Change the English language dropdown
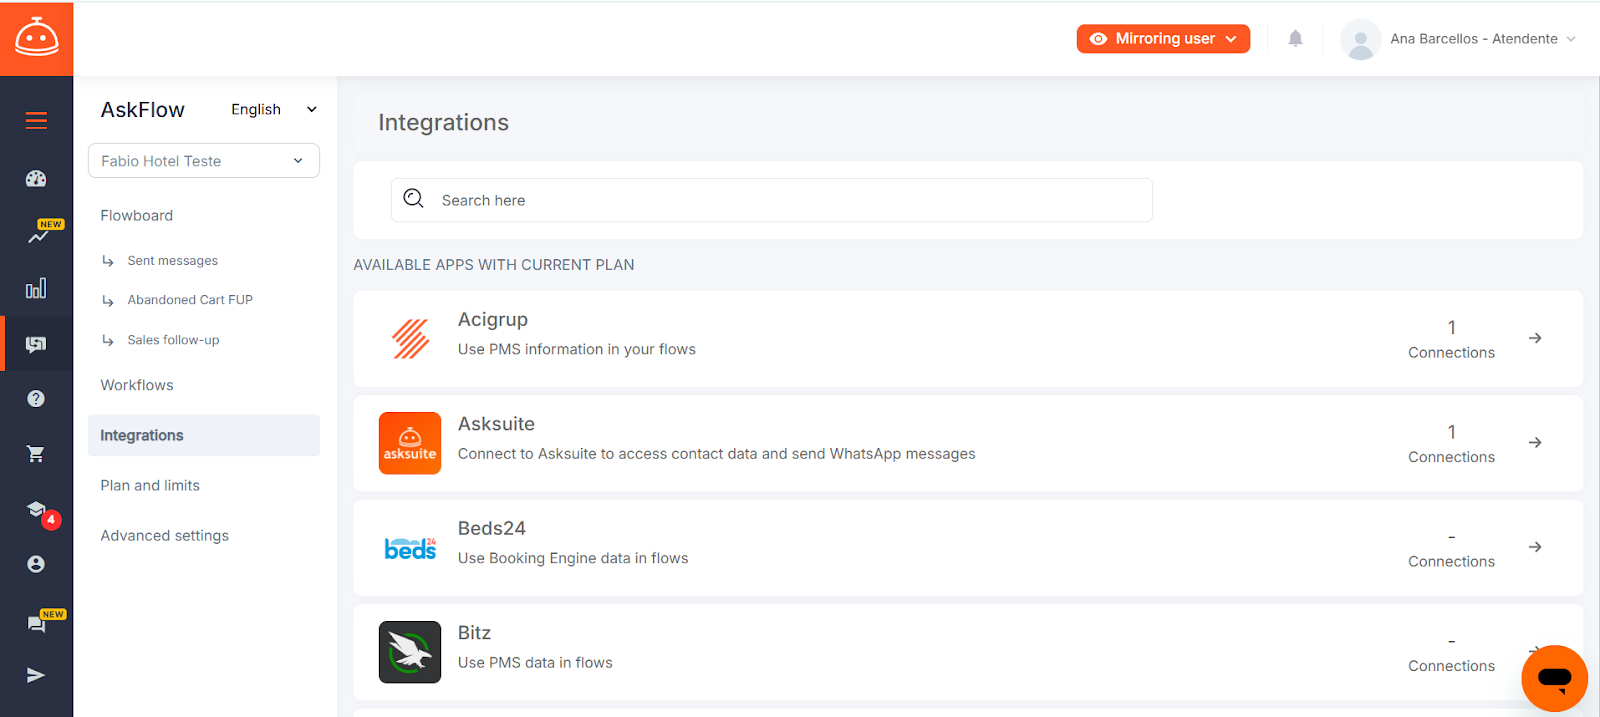 tap(274, 109)
